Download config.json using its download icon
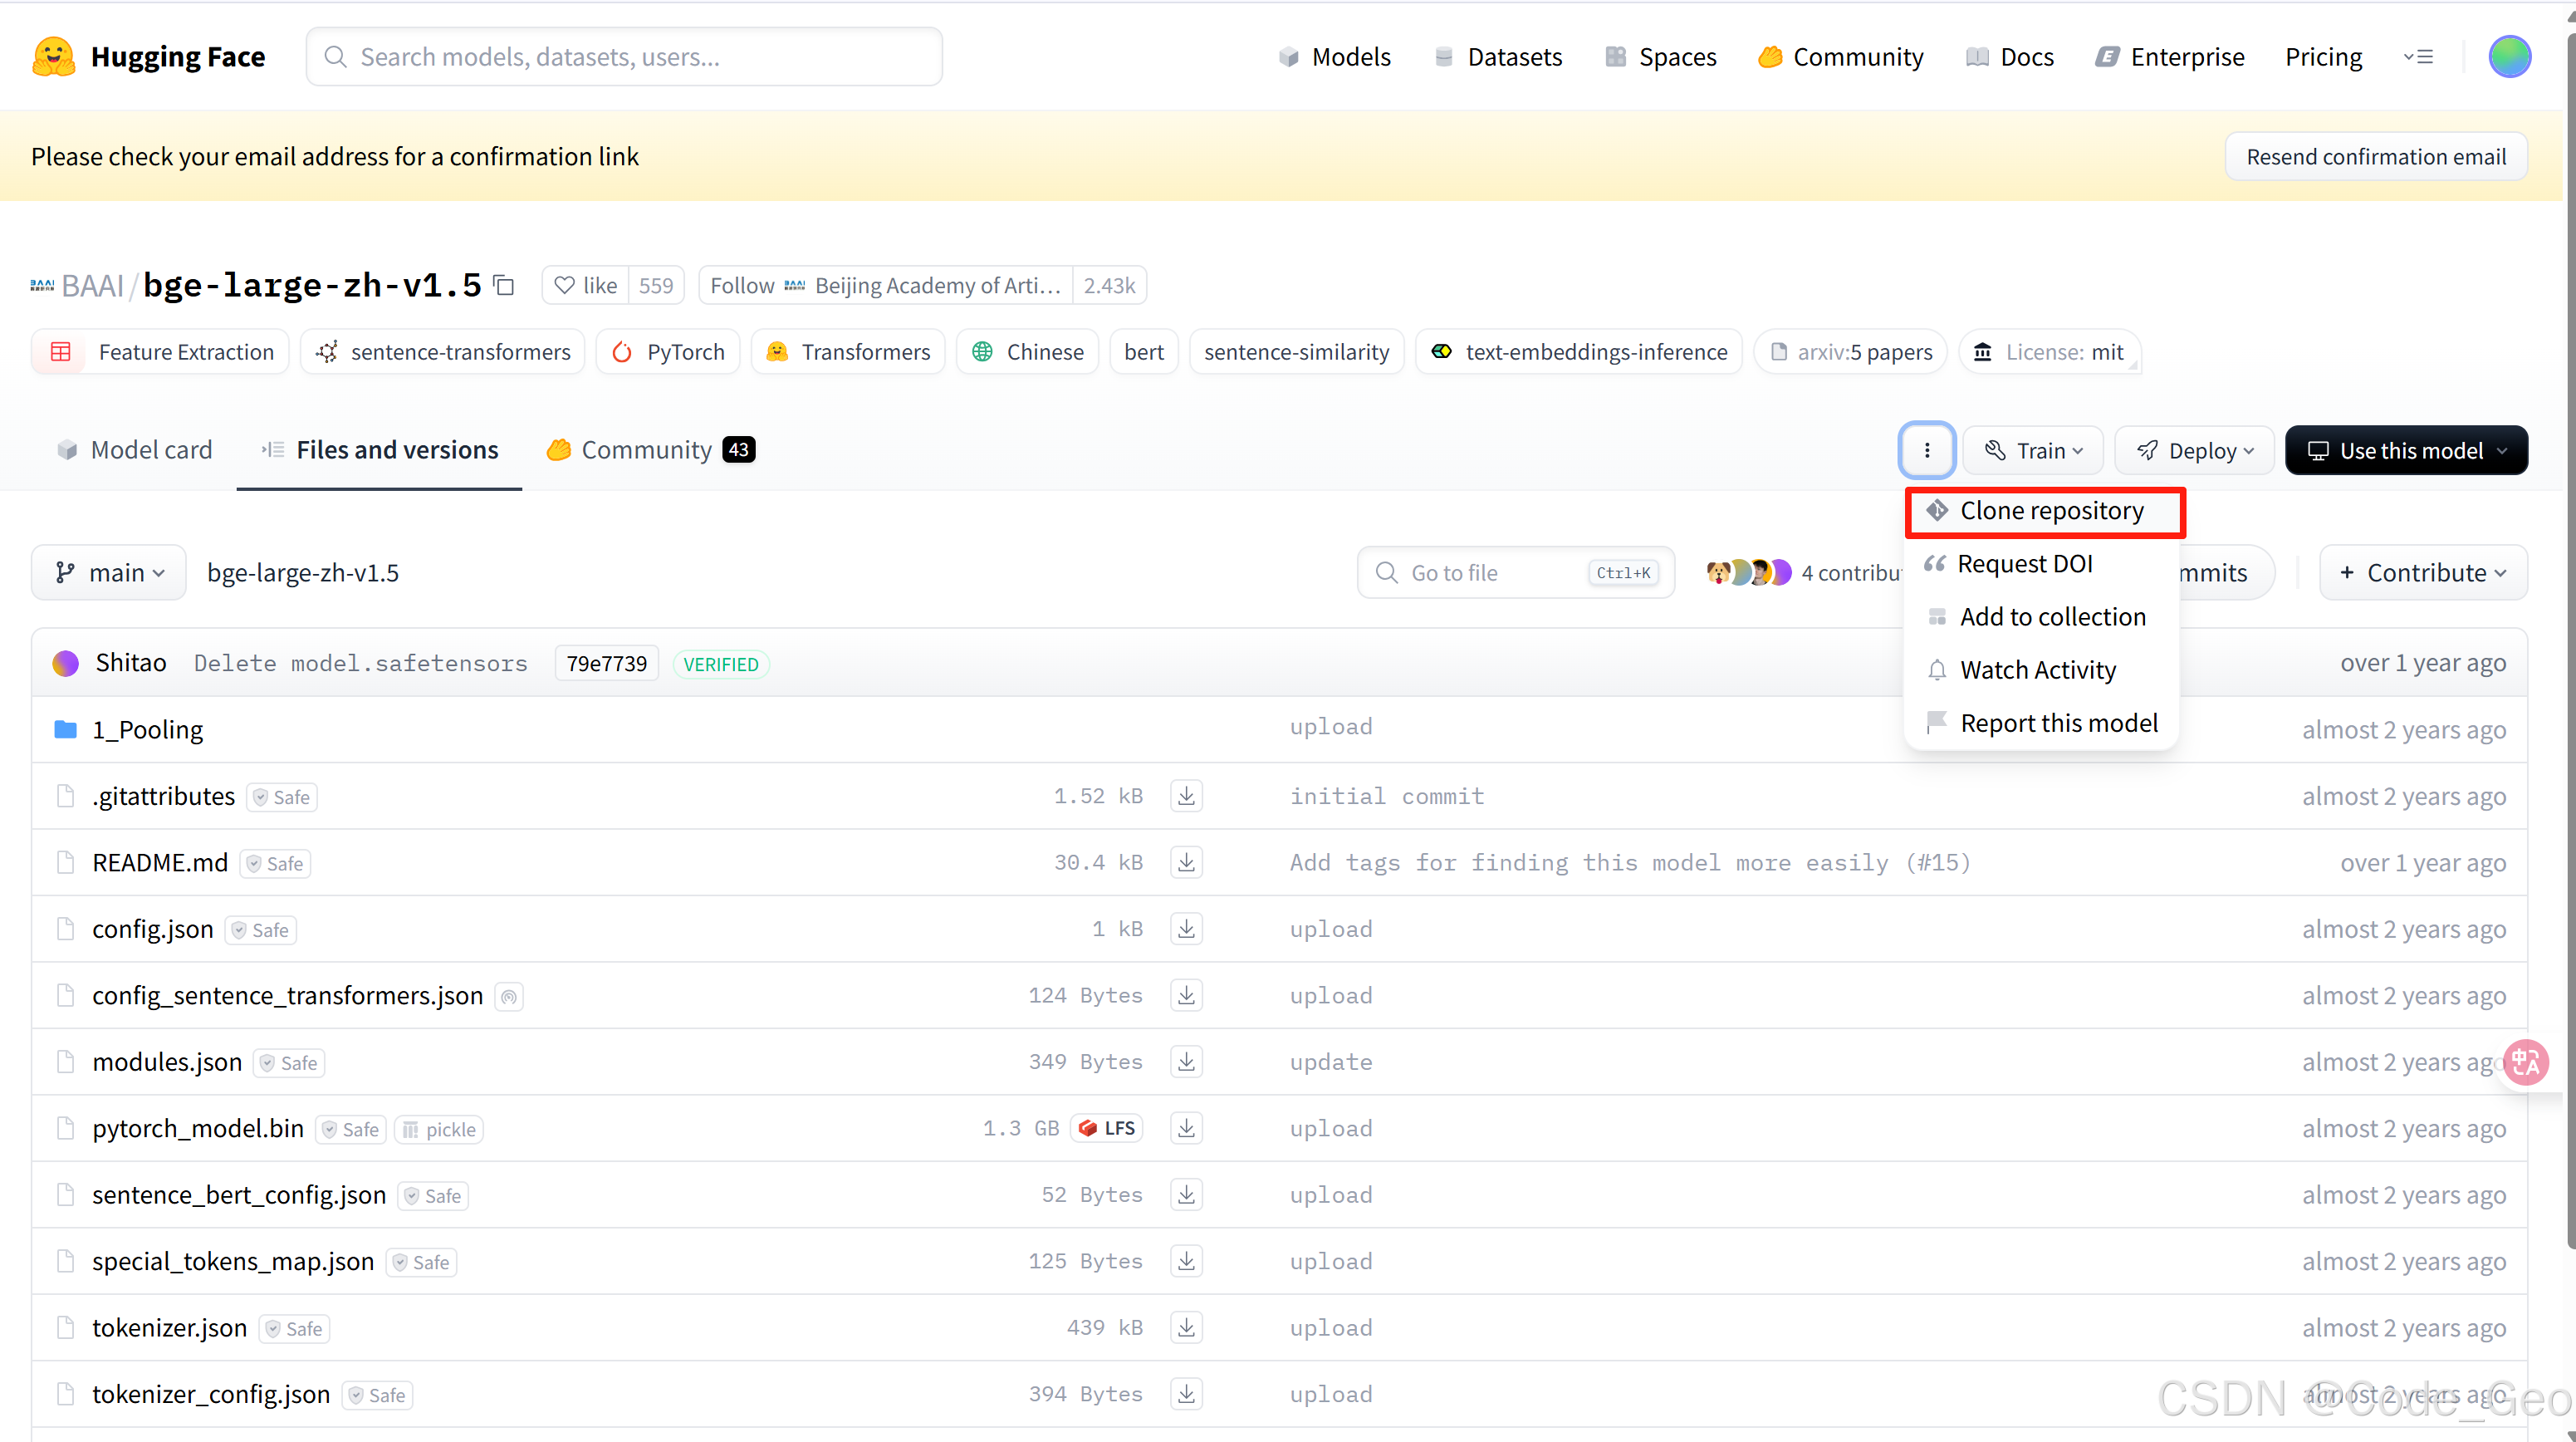Image resolution: width=2576 pixels, height=1442 pixels. click(x=1186, y=929)
